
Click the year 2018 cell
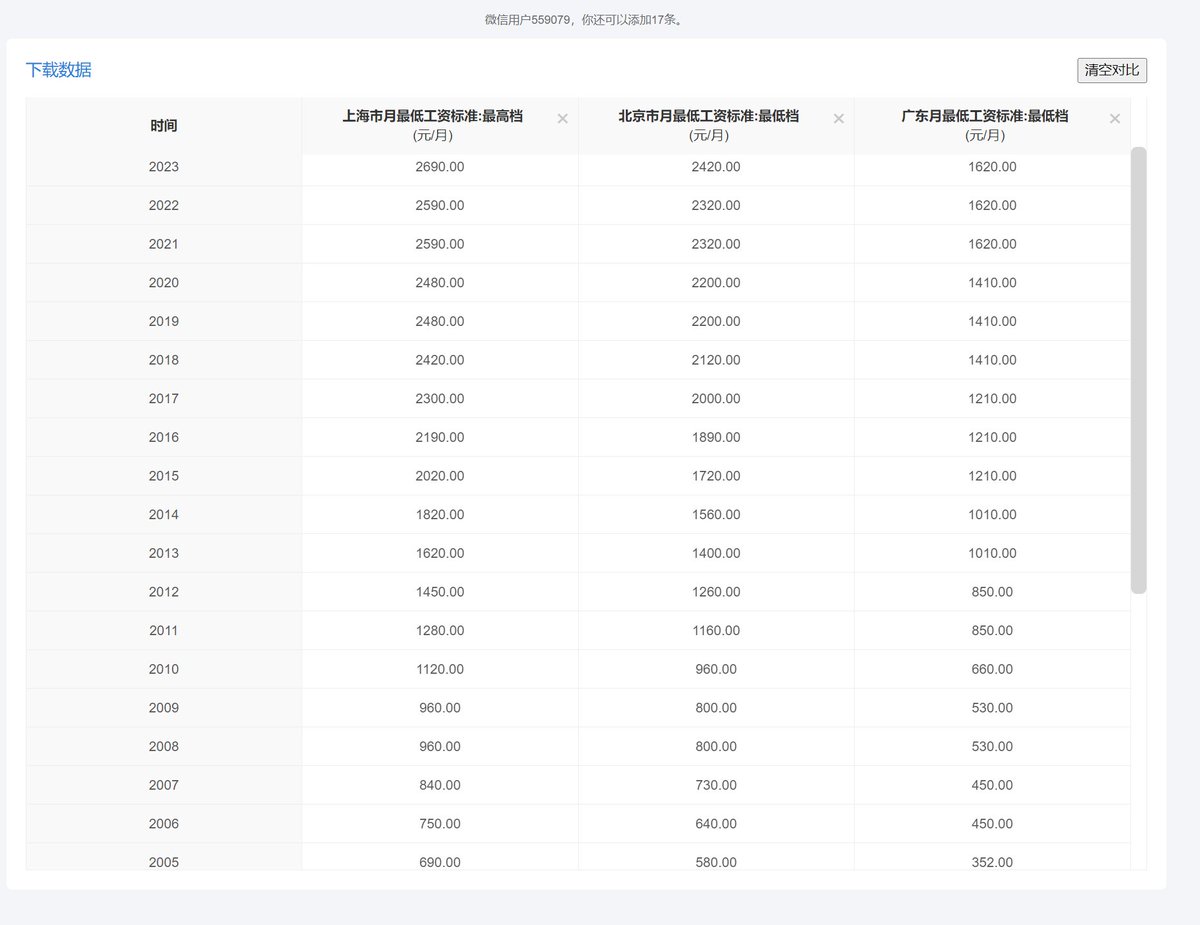164,360
